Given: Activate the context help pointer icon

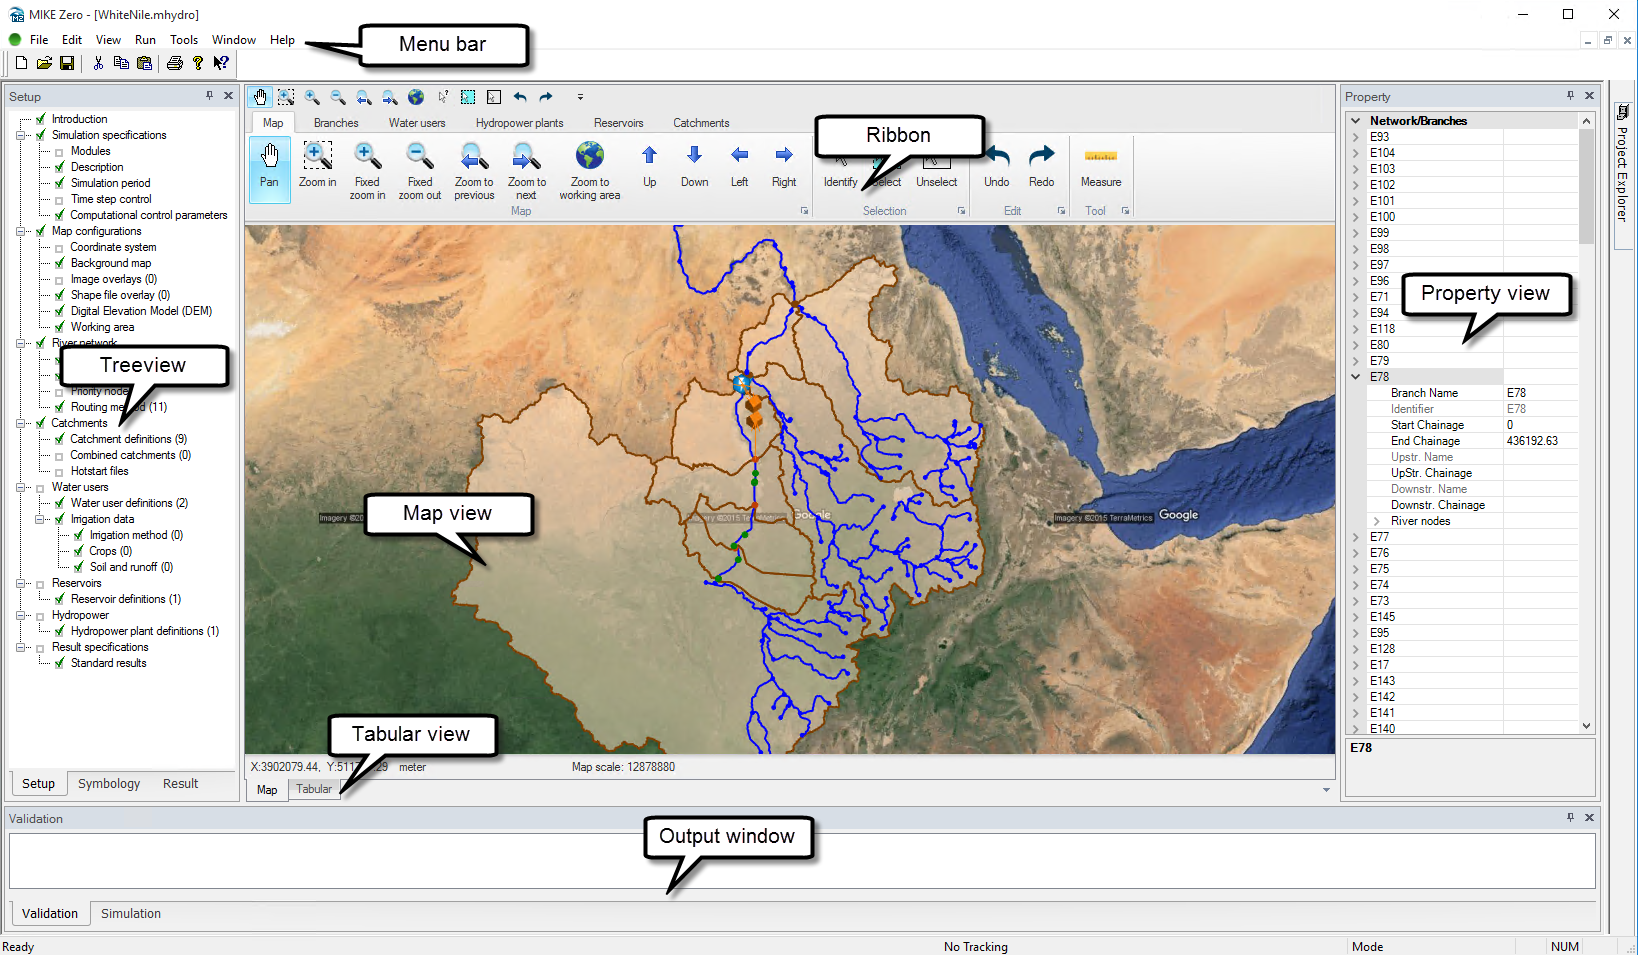Looking at the screenshot, I should pyautogui.click(x=221, y=63).
